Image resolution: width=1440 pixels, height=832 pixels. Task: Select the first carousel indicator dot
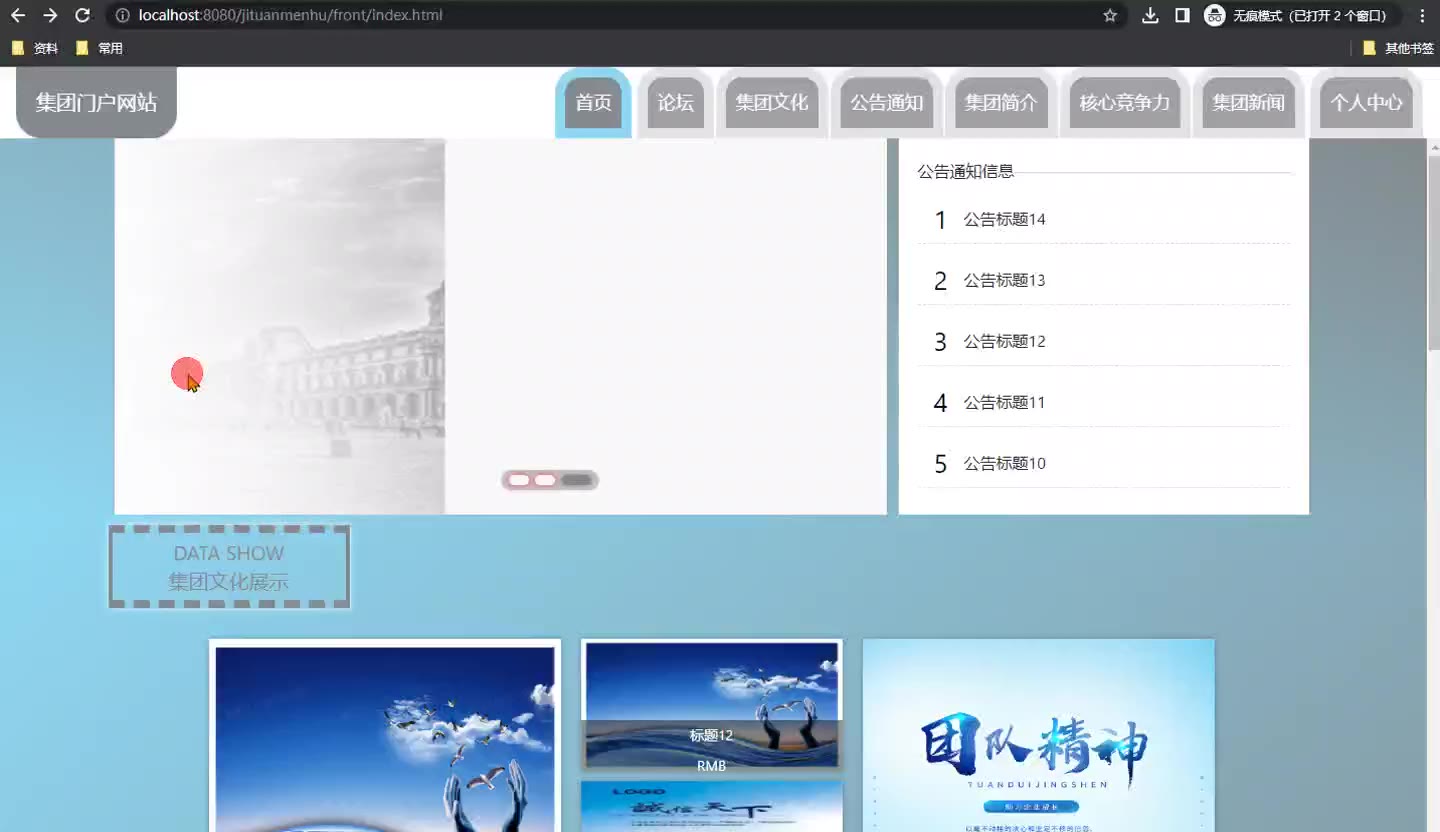coord(519,480)
